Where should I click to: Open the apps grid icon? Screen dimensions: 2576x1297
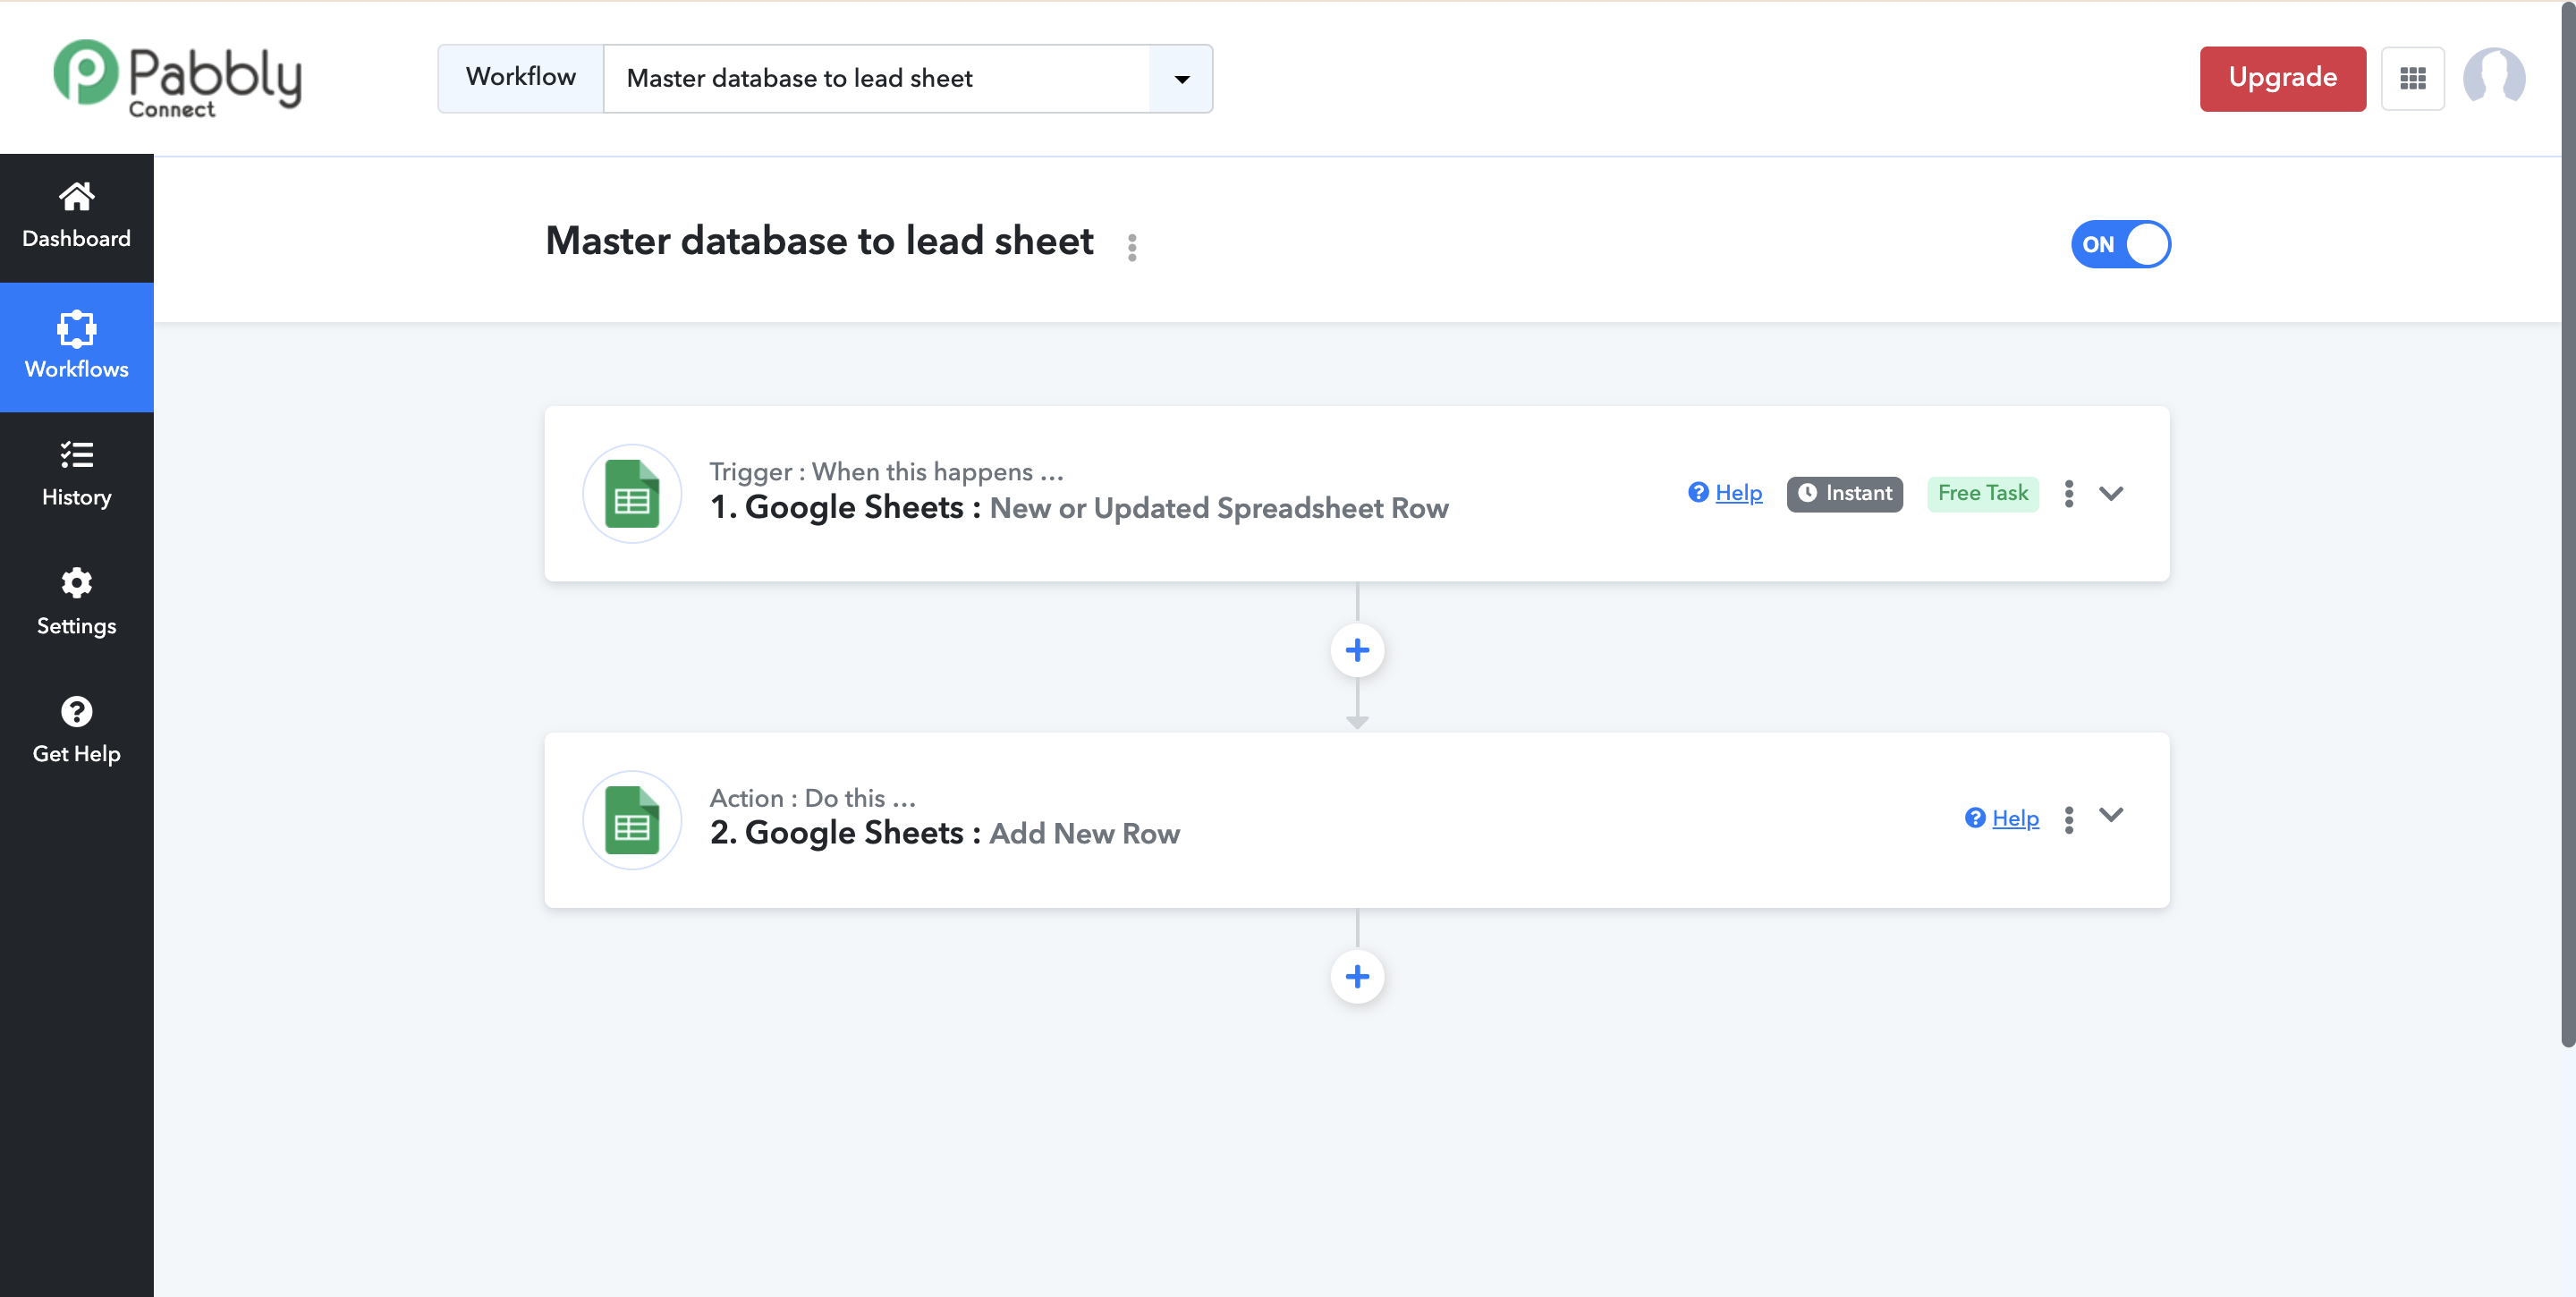tap(2412, 78)
